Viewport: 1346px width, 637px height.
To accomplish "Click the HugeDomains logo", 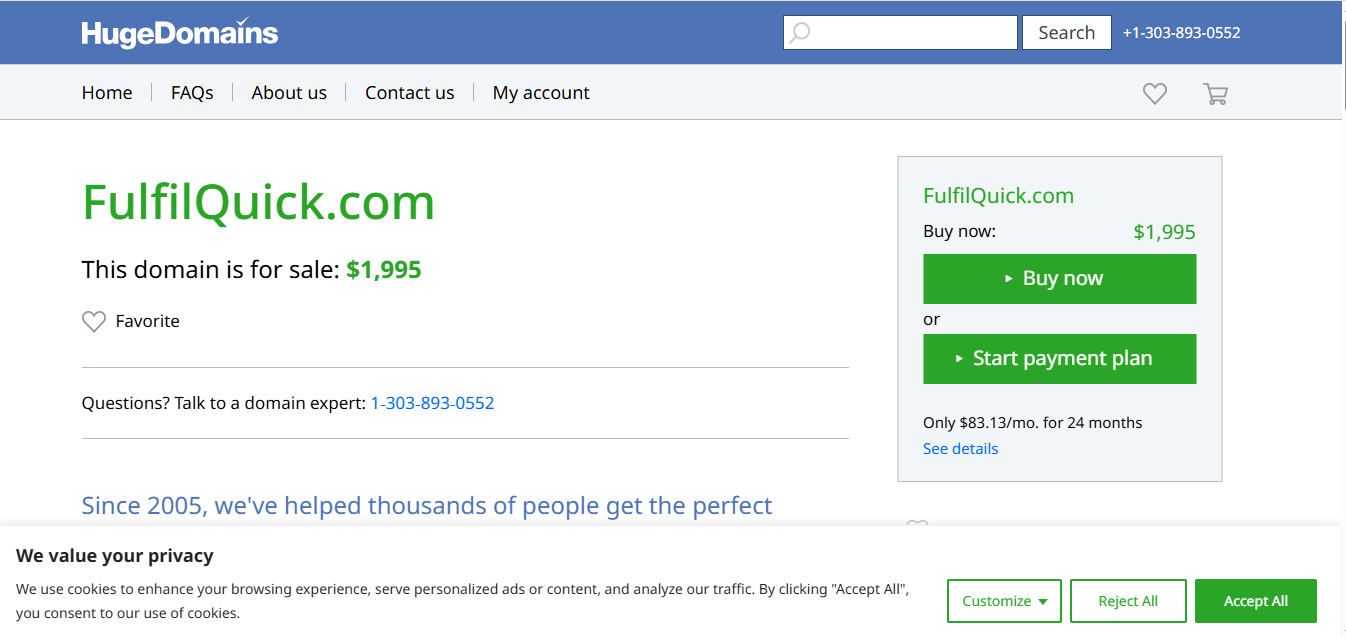I will tap(180, 33).
